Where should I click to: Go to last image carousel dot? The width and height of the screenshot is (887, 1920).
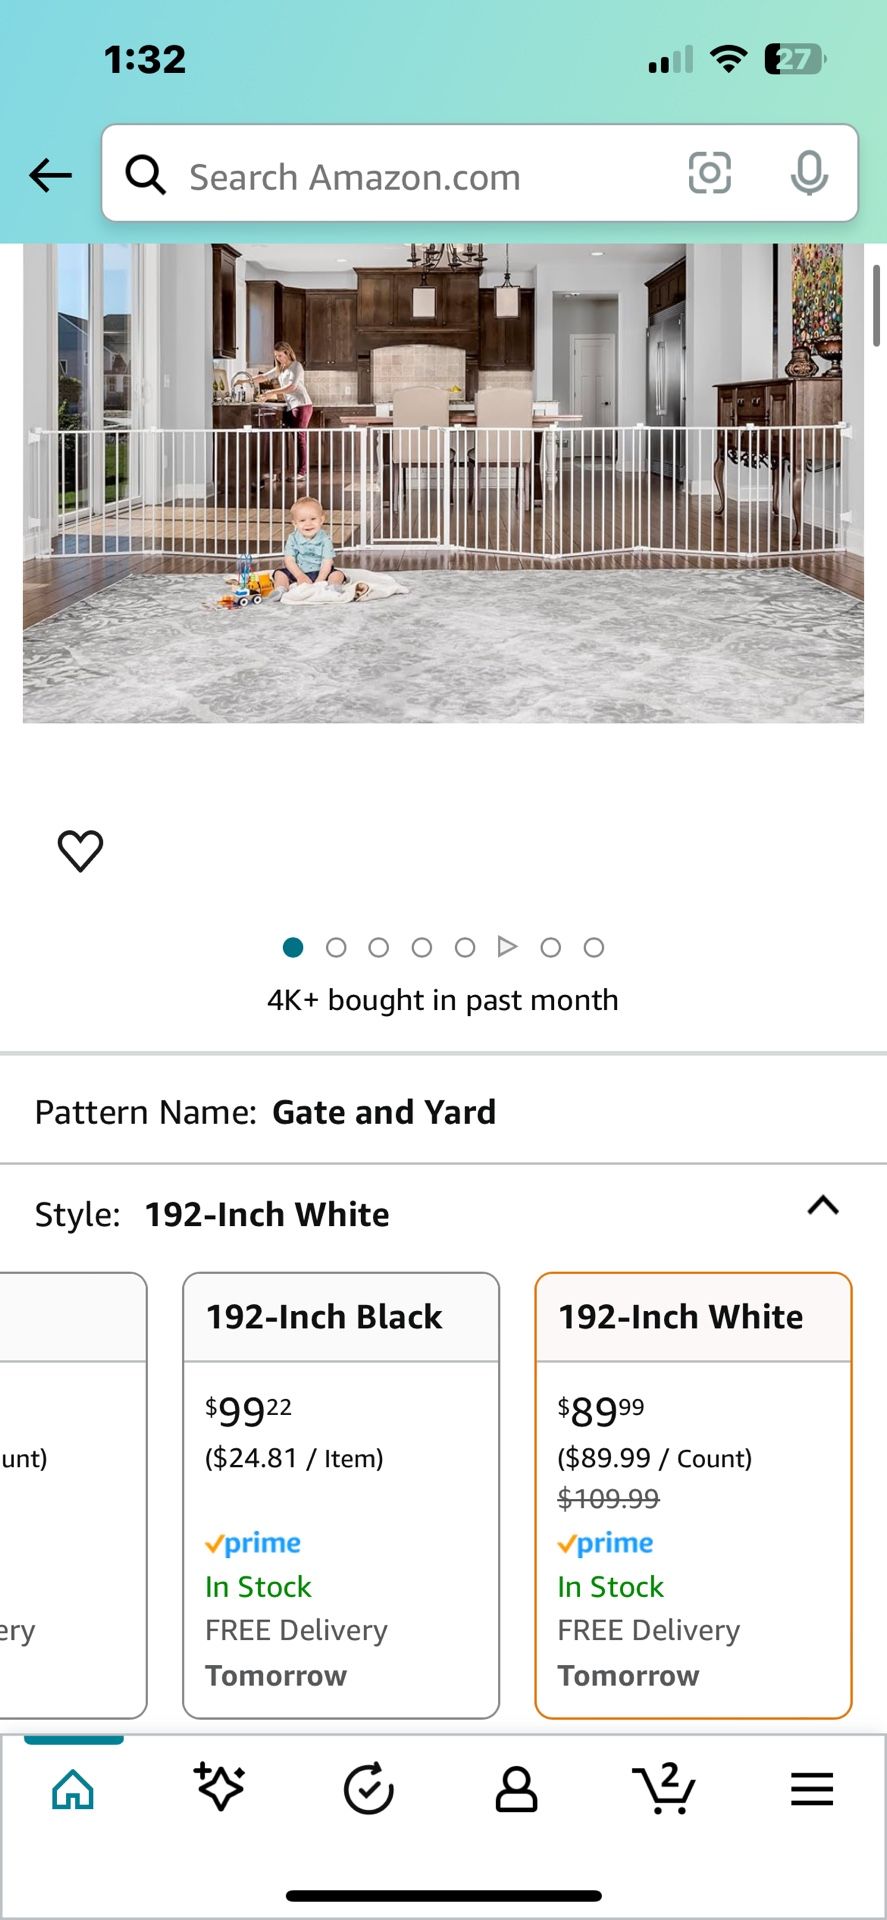click(x=594, y=947)
